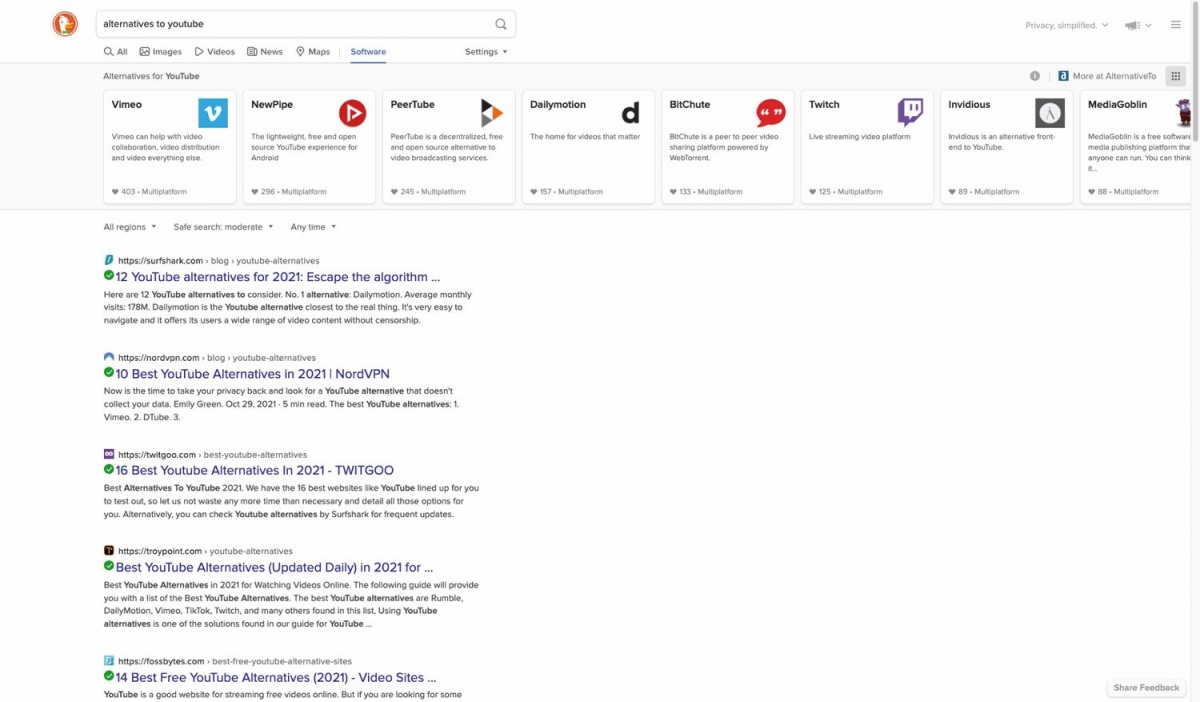The width and height of the screenshot is (1200, 702).
Task: Click the Troypoint favicon
Action: pyautogui.click(x=109, y=551)
